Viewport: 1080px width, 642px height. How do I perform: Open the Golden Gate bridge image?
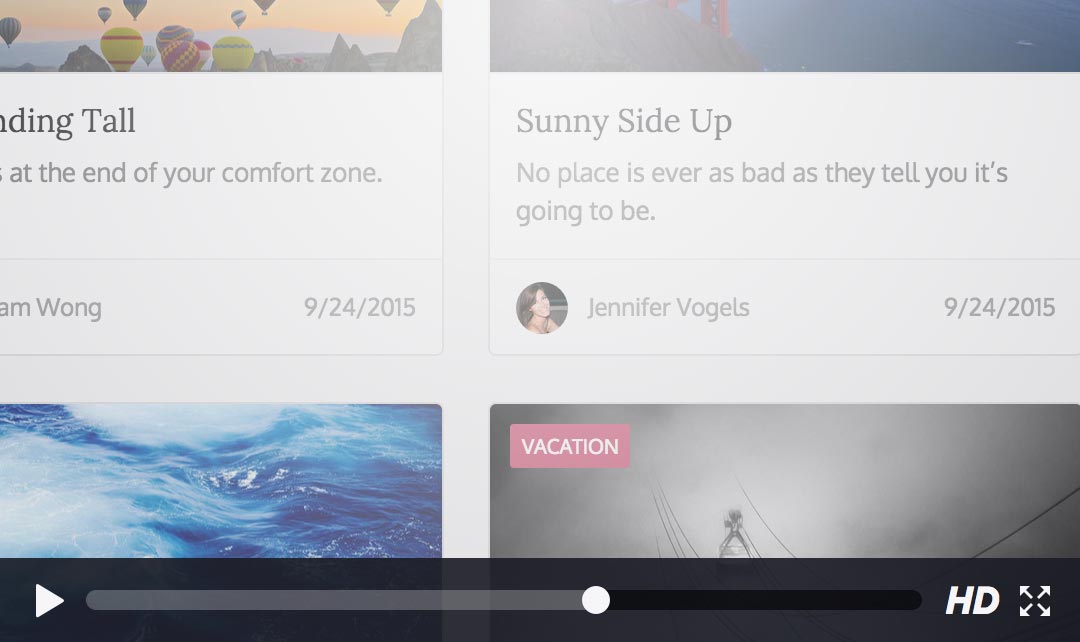pos(785,36)
